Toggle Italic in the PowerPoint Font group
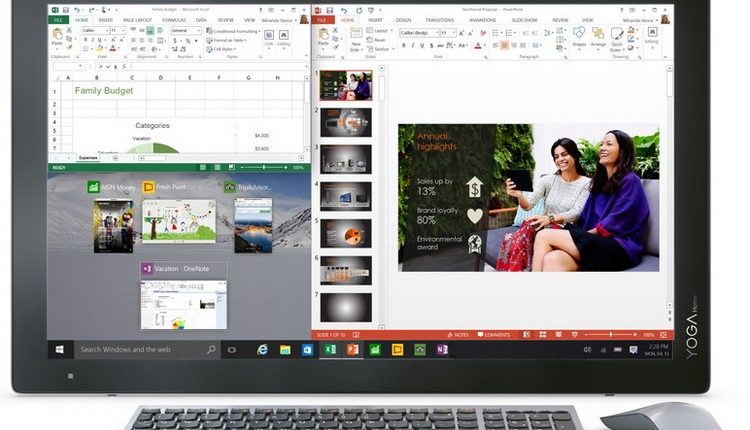750x430 pixels. tap(414, 45)
